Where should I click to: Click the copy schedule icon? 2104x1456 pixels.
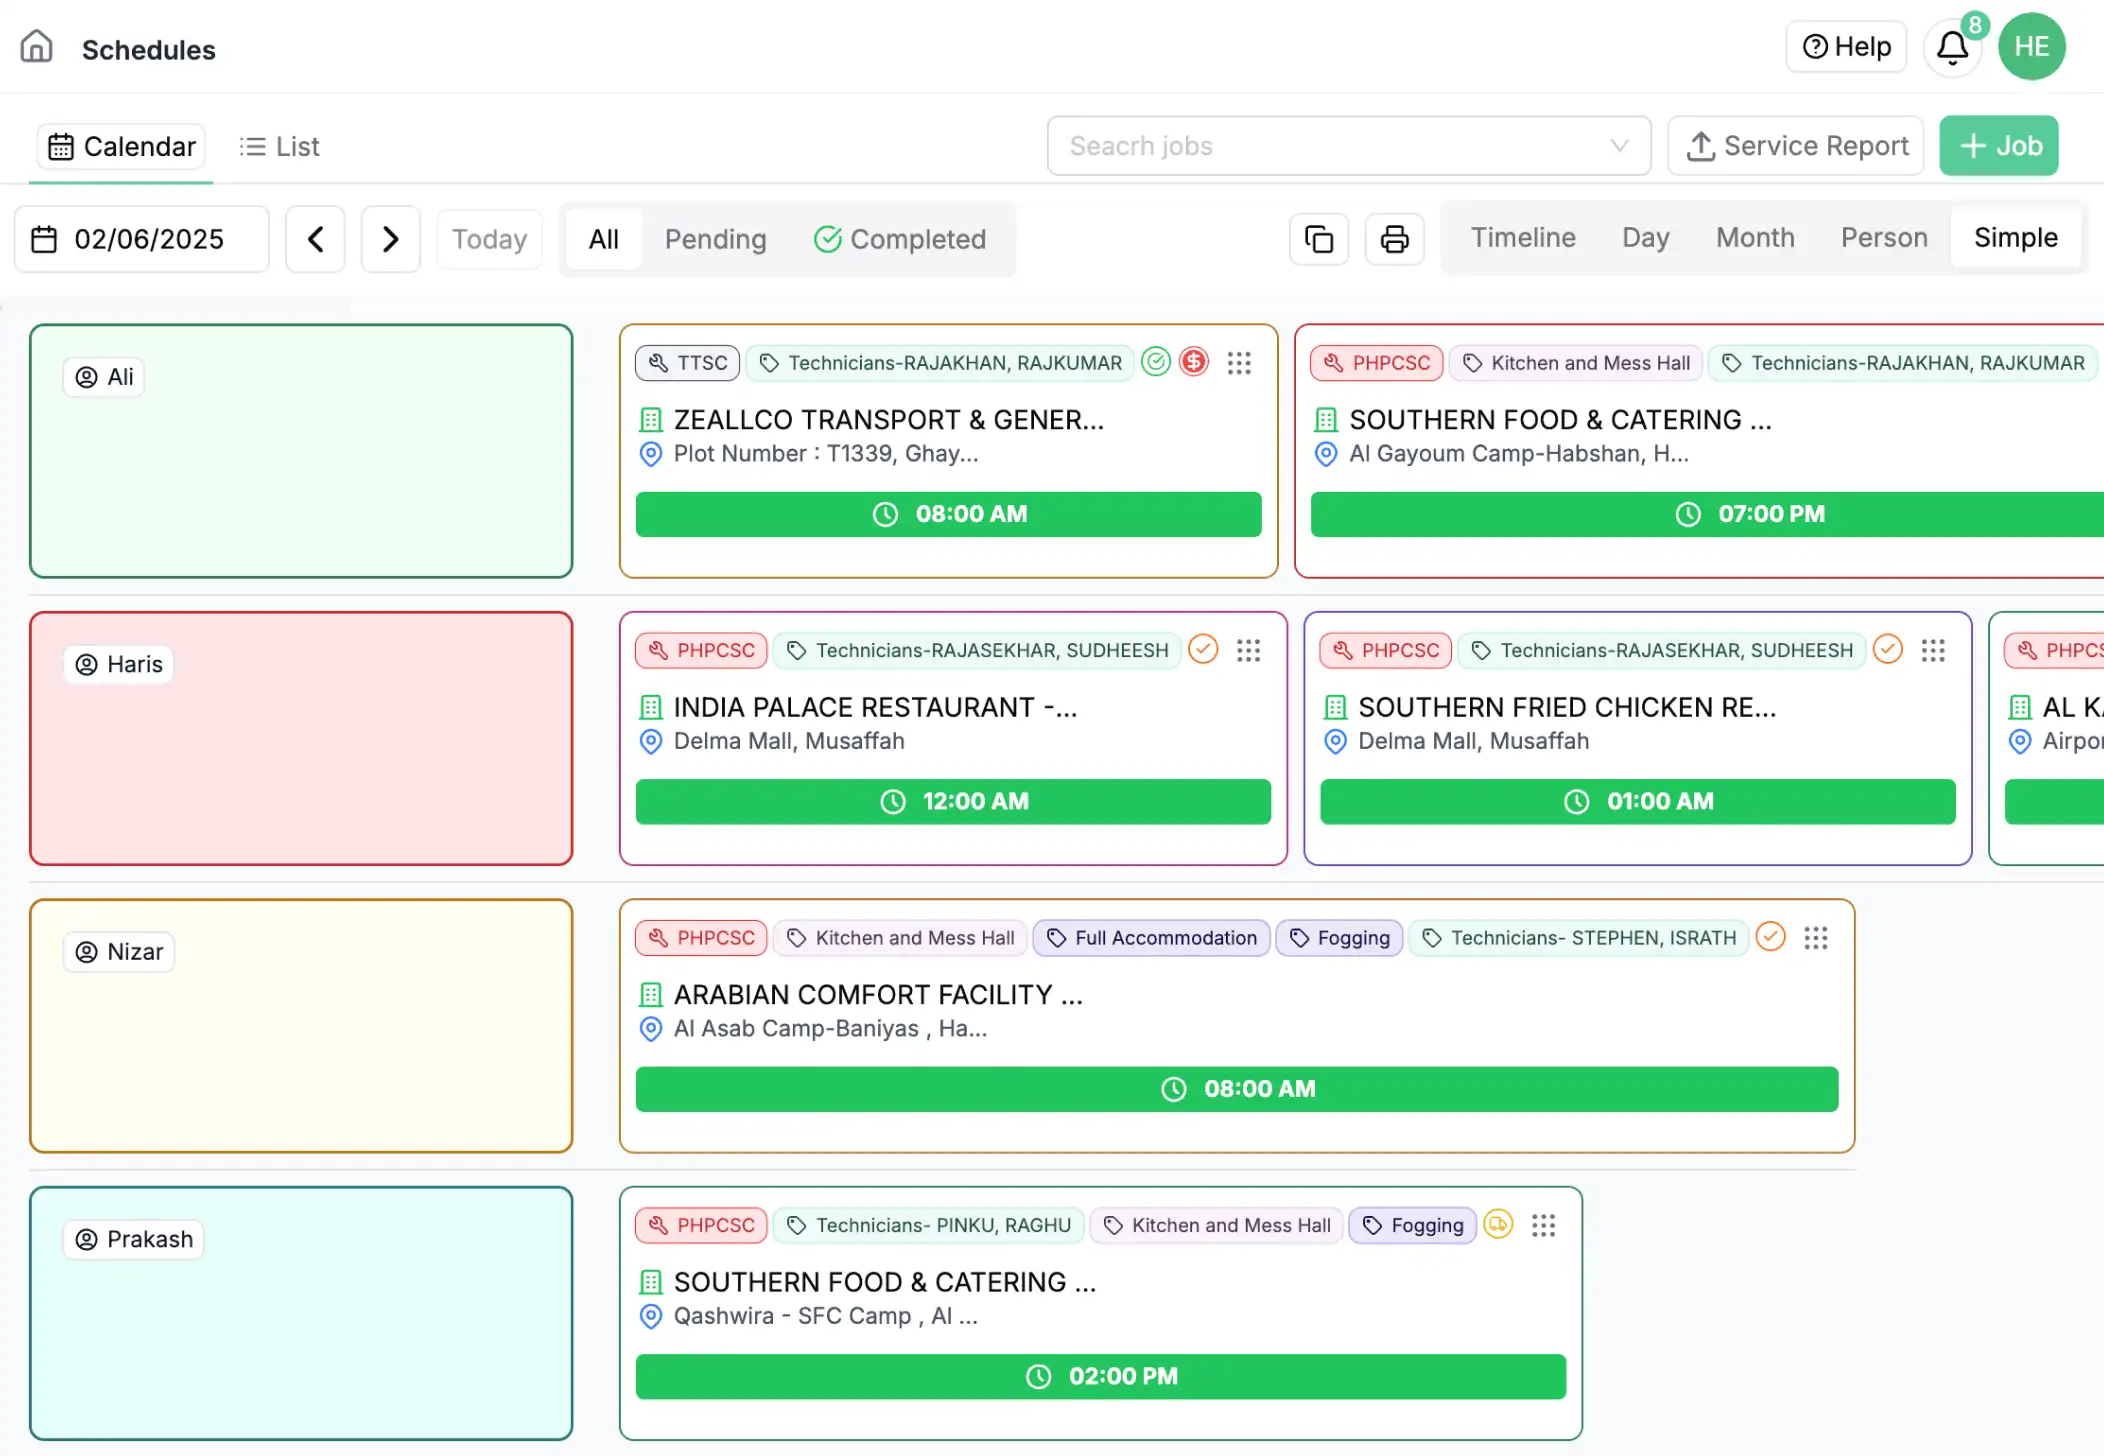pyautogui.click(x=1319, y=239)
